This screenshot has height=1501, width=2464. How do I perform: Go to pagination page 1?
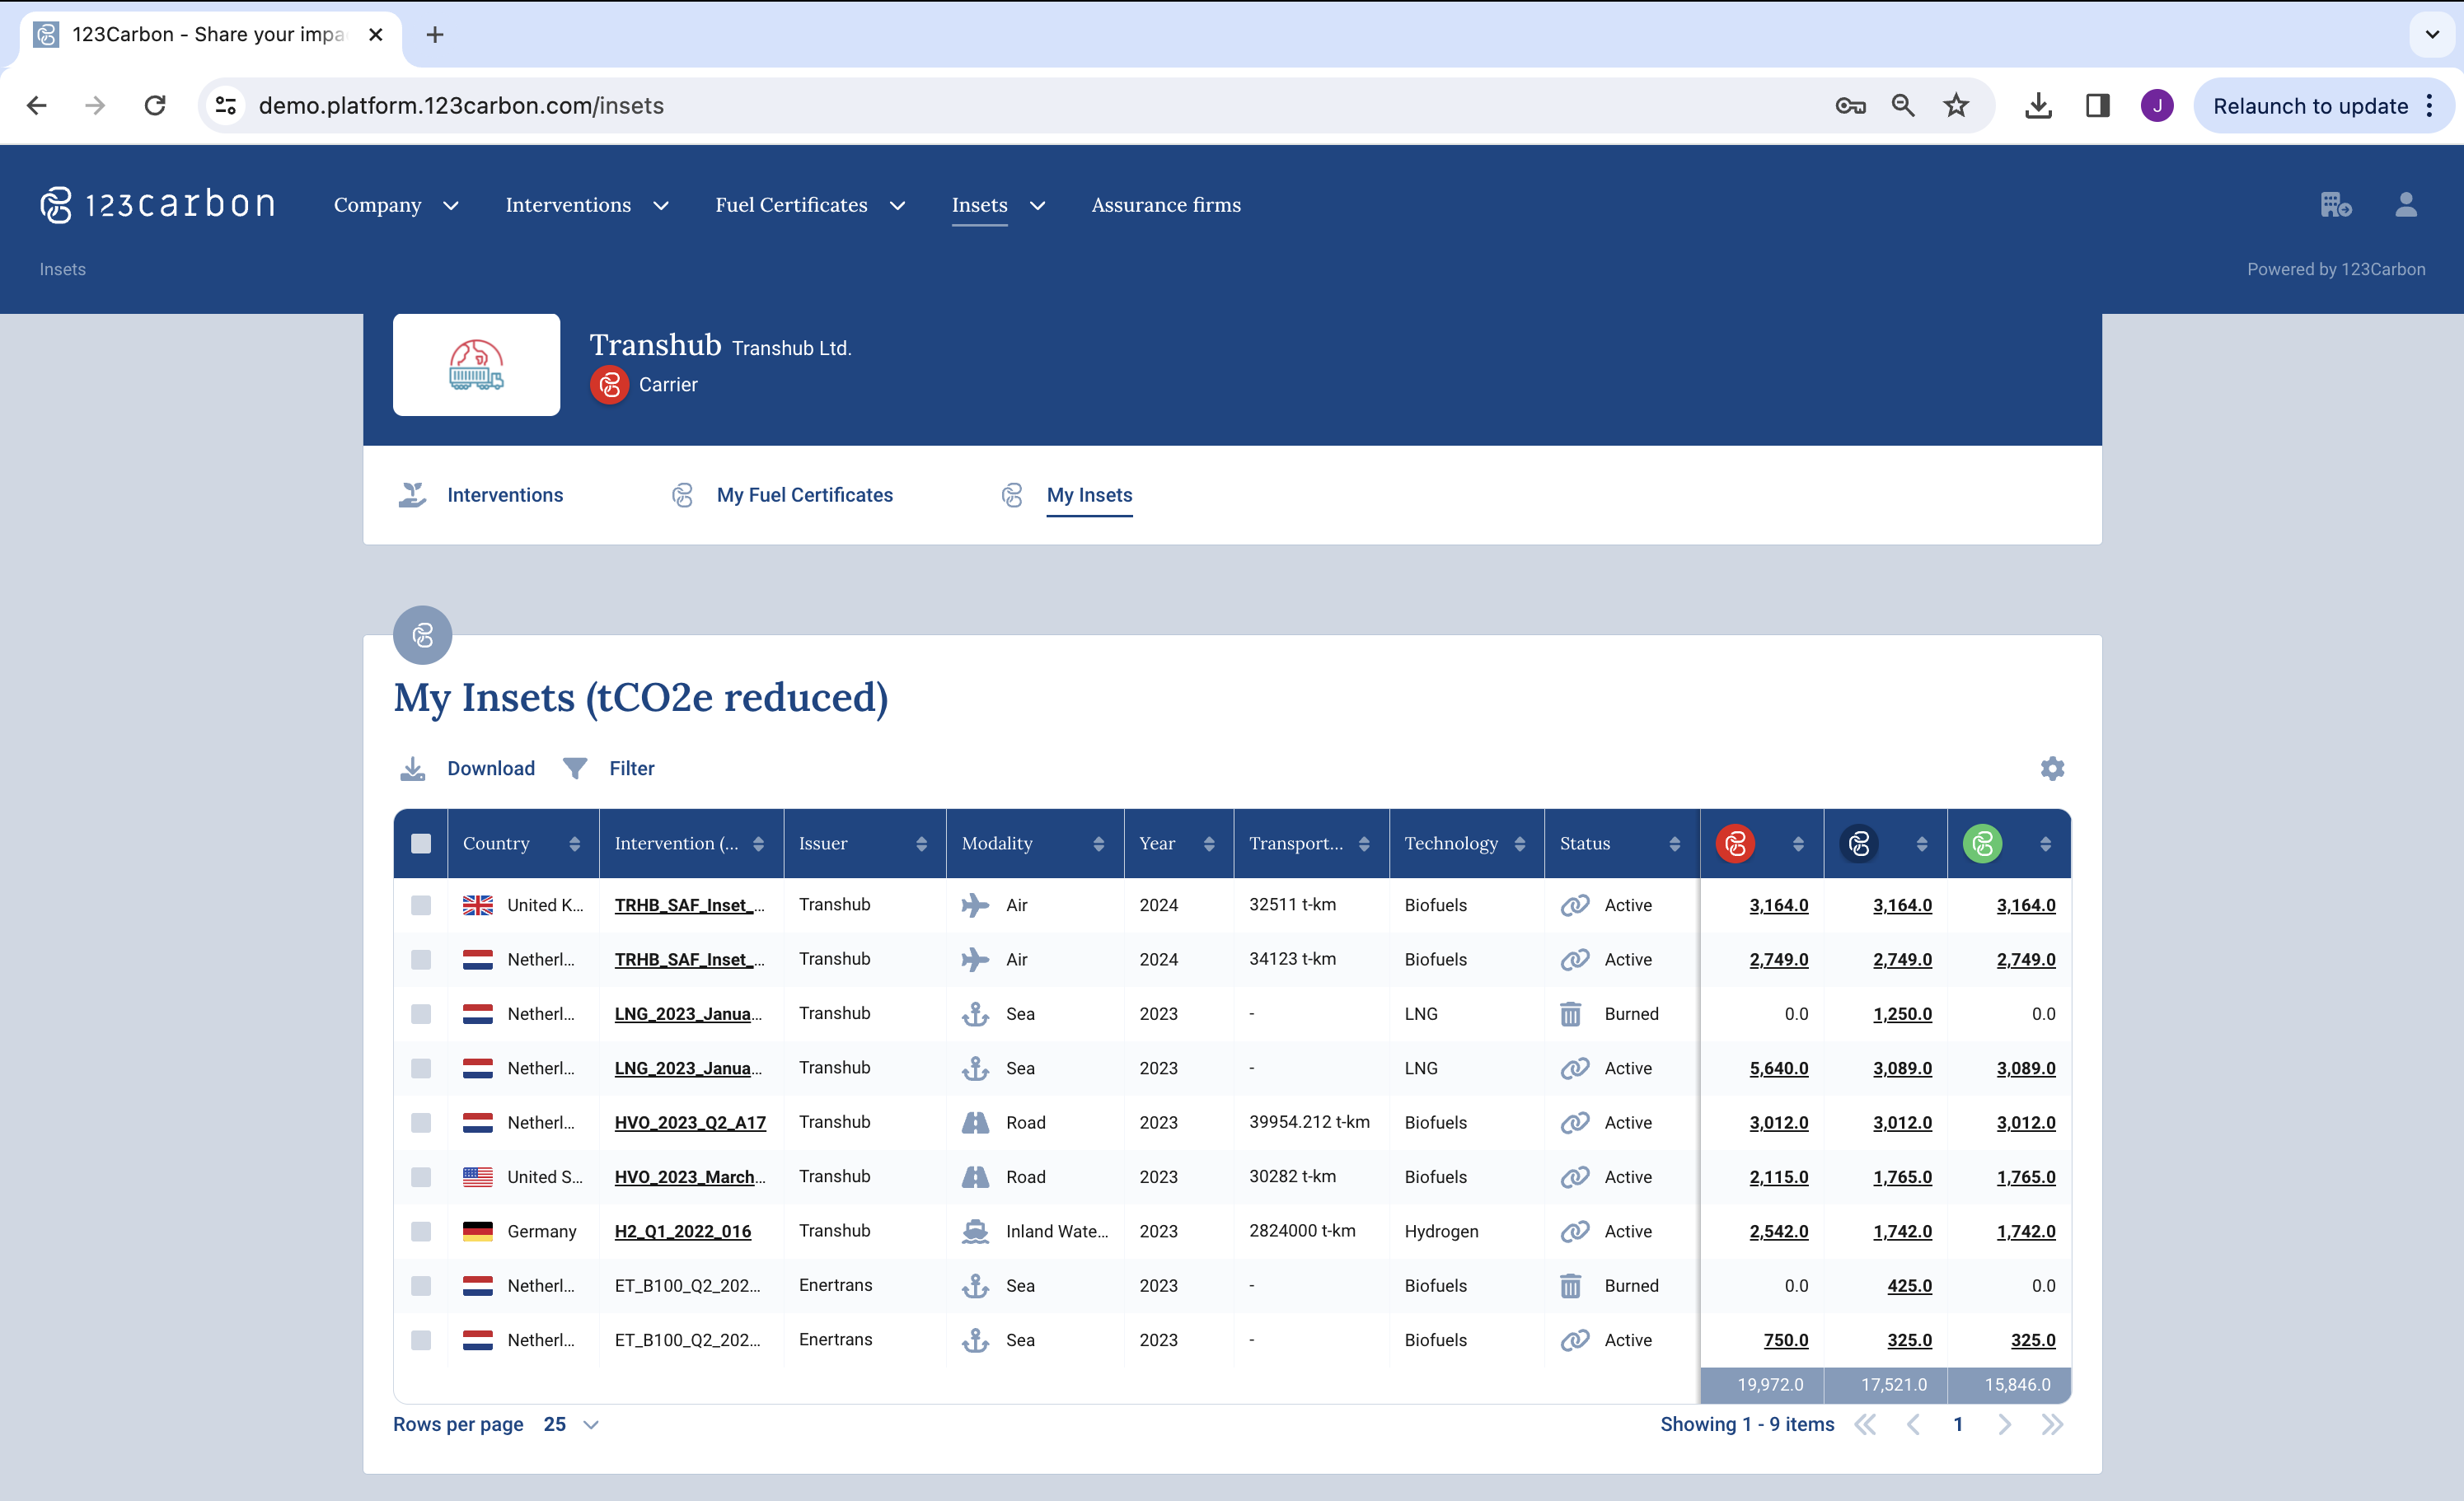pos(1958,1424)
